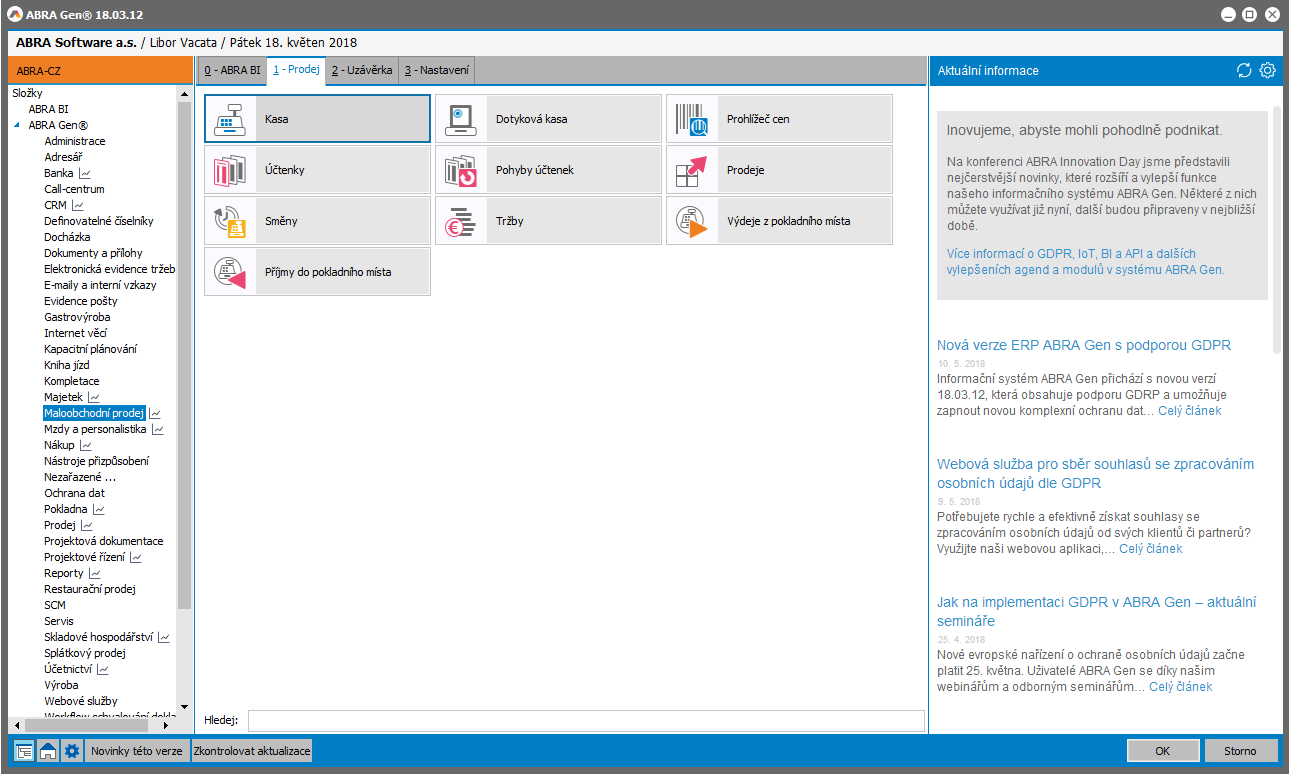This screenshot has height=775, width=1289.
Task: Click 'Celý článek' under the 10. 5. 2018 article
Action: 1189,411
